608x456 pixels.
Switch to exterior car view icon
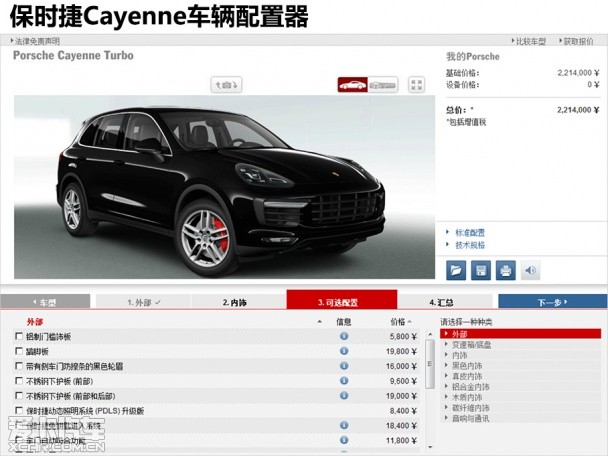tap(352, 85)
